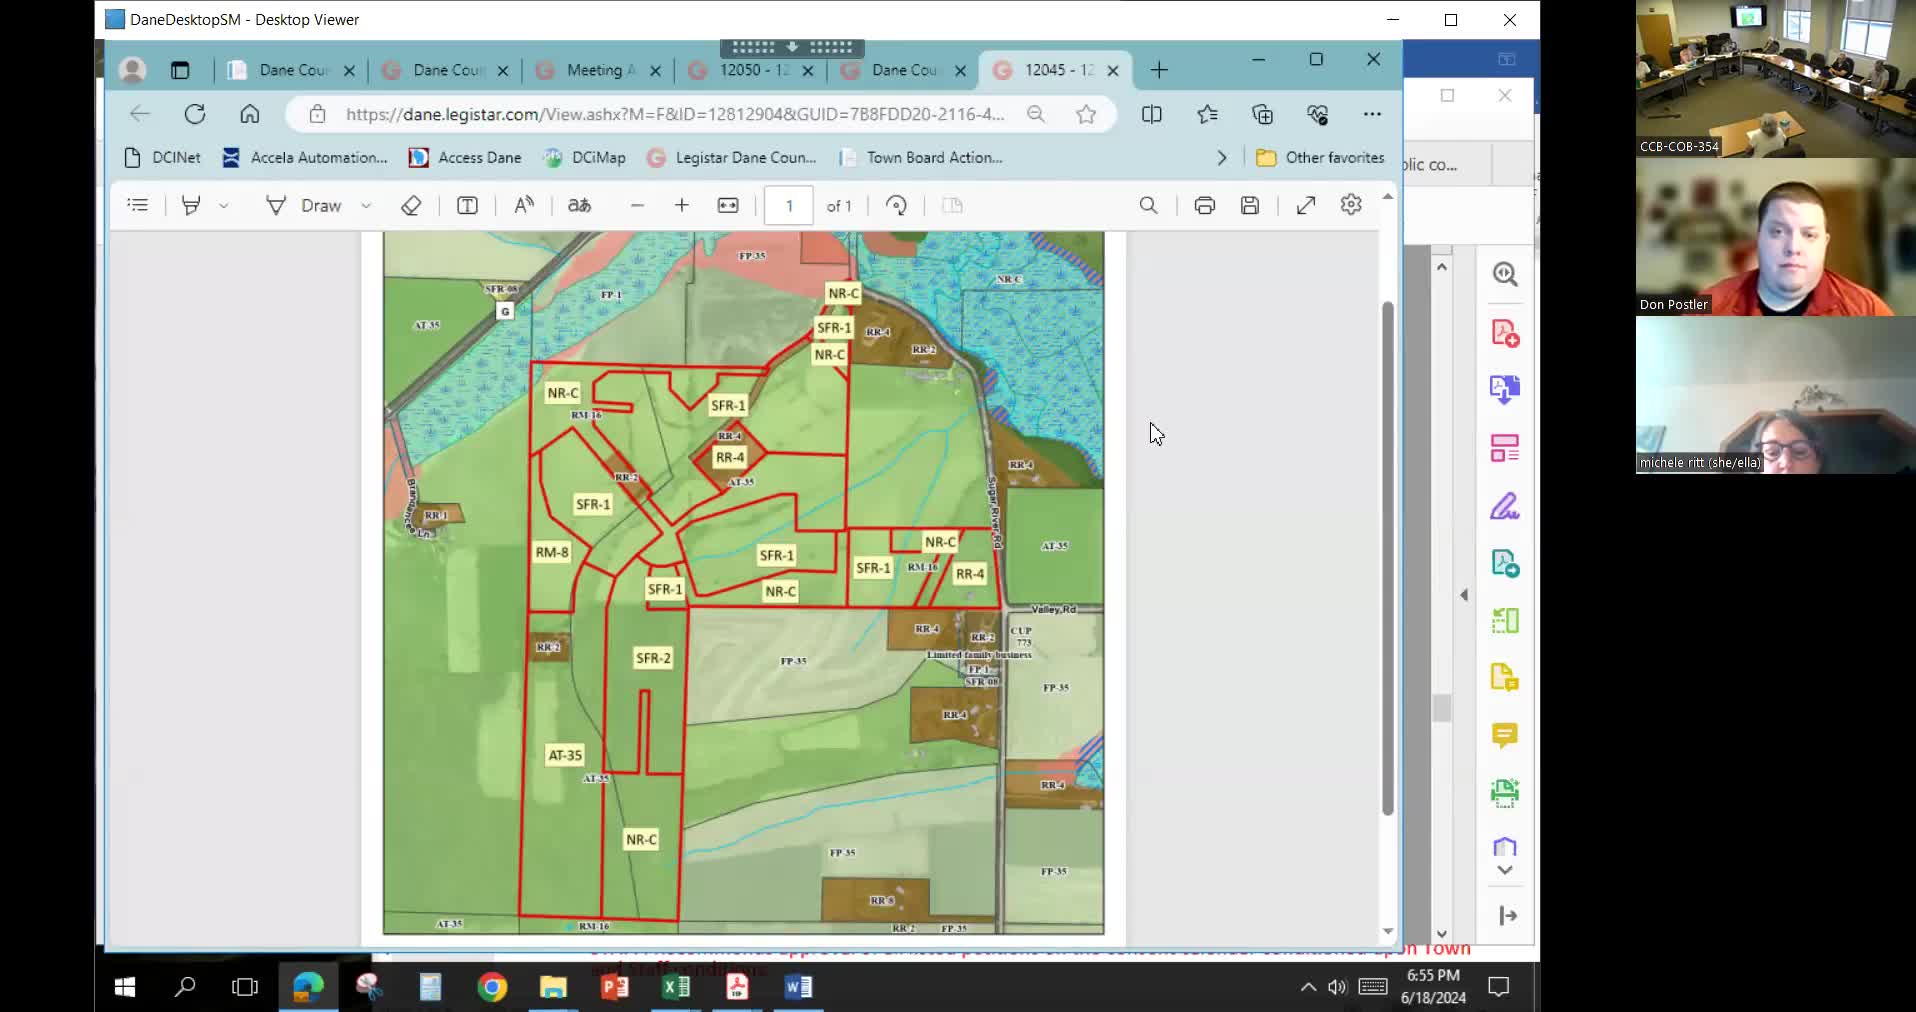This screenshot has width=1916, height=1012.
Task: Expand more sidebar tools with the chevron
Action: point(1505,870)
